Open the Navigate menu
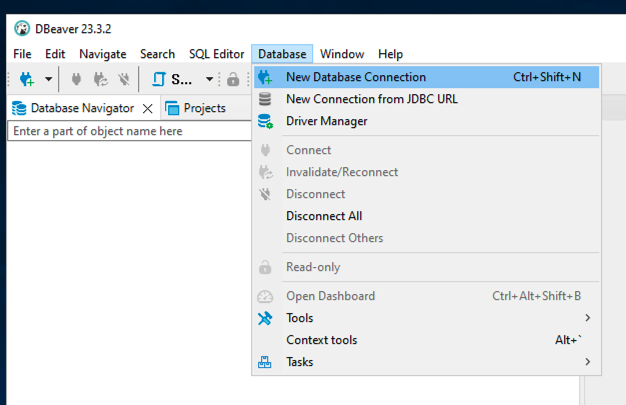The width and height of the screenshot is (626, 405). coord(103,54)
